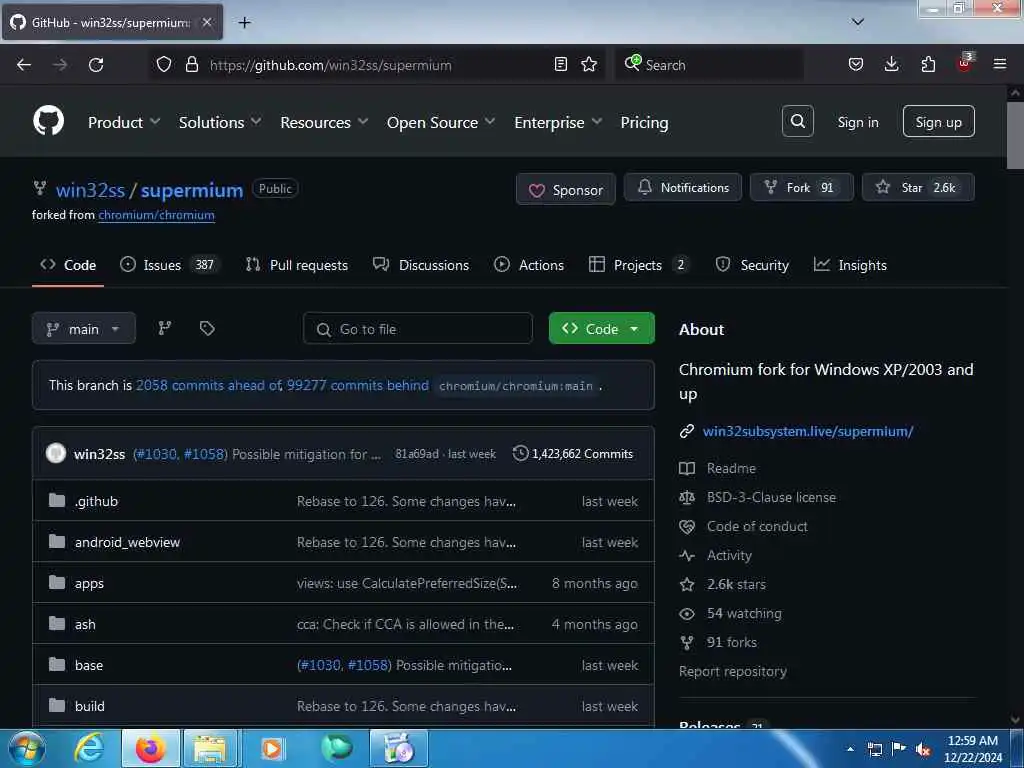The image size is (1024, 768).
Task: Click win32ss avatar in commit row
Action: pyautogui.click(x=56, y=453)
